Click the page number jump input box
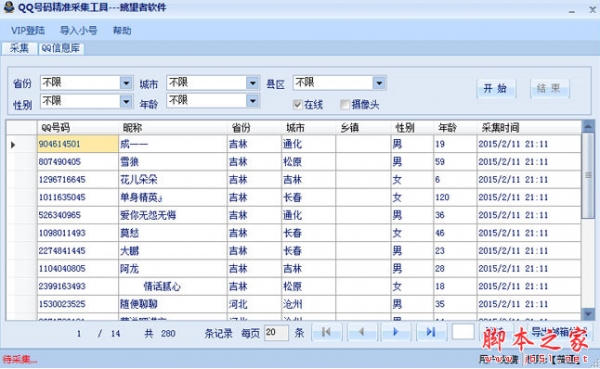The image size is (600, 369). 463,331
